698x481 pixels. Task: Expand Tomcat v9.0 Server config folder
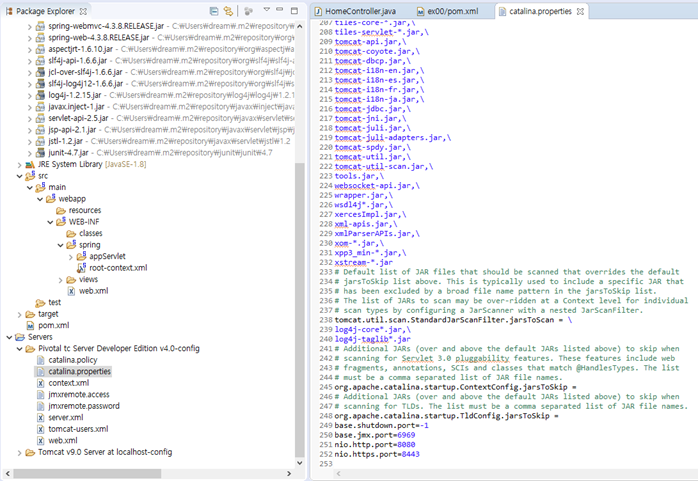19,453
